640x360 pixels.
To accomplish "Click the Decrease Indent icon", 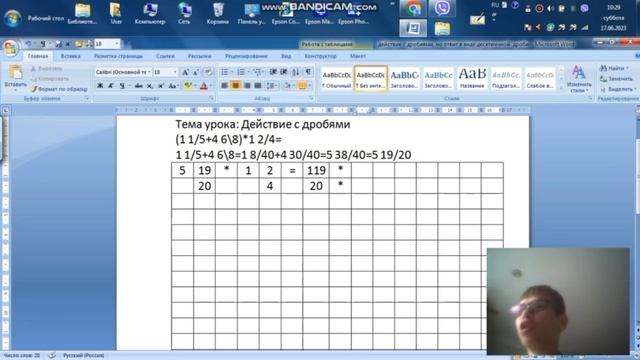I will 273,72.
